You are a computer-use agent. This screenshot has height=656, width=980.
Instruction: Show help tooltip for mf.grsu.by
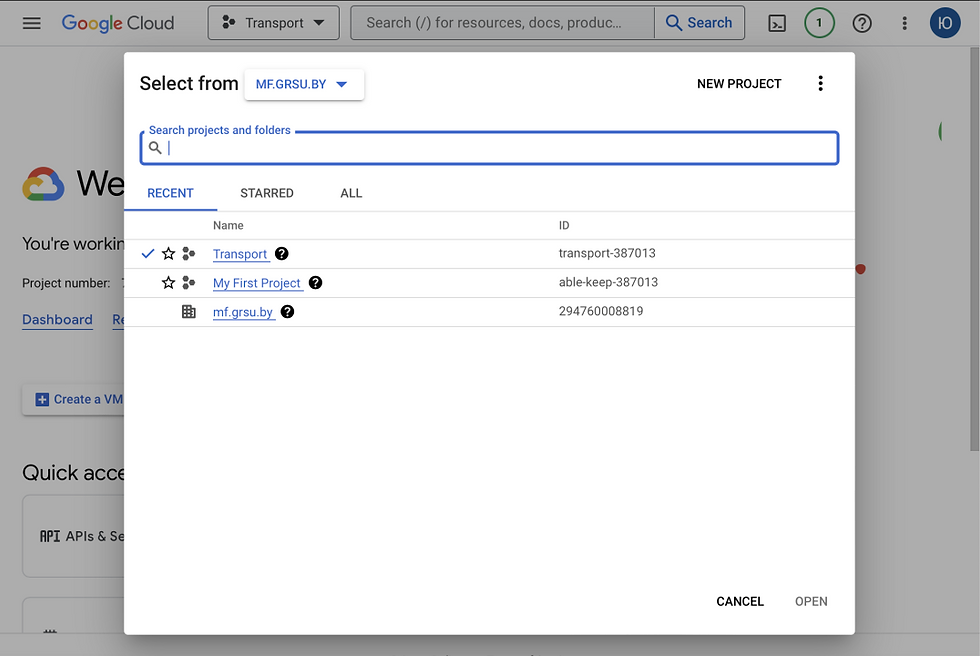pos(288,311)
